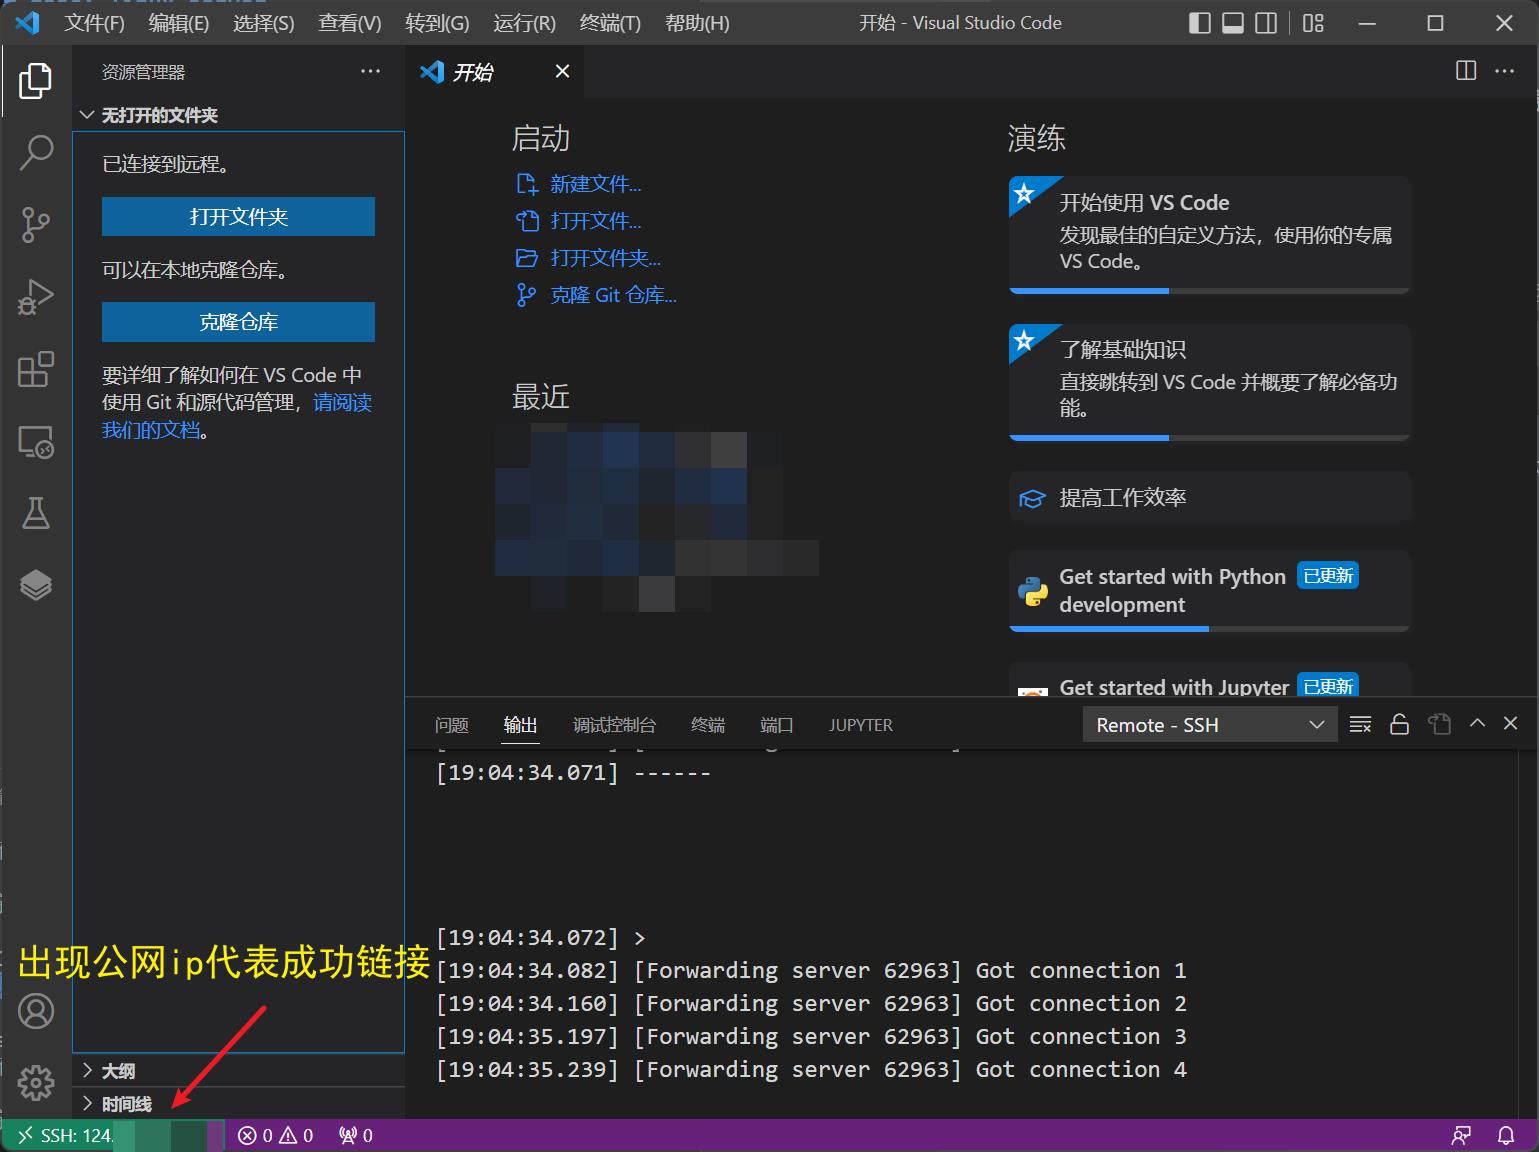Click the 克隆仓库 button

[x=238, y=322]
